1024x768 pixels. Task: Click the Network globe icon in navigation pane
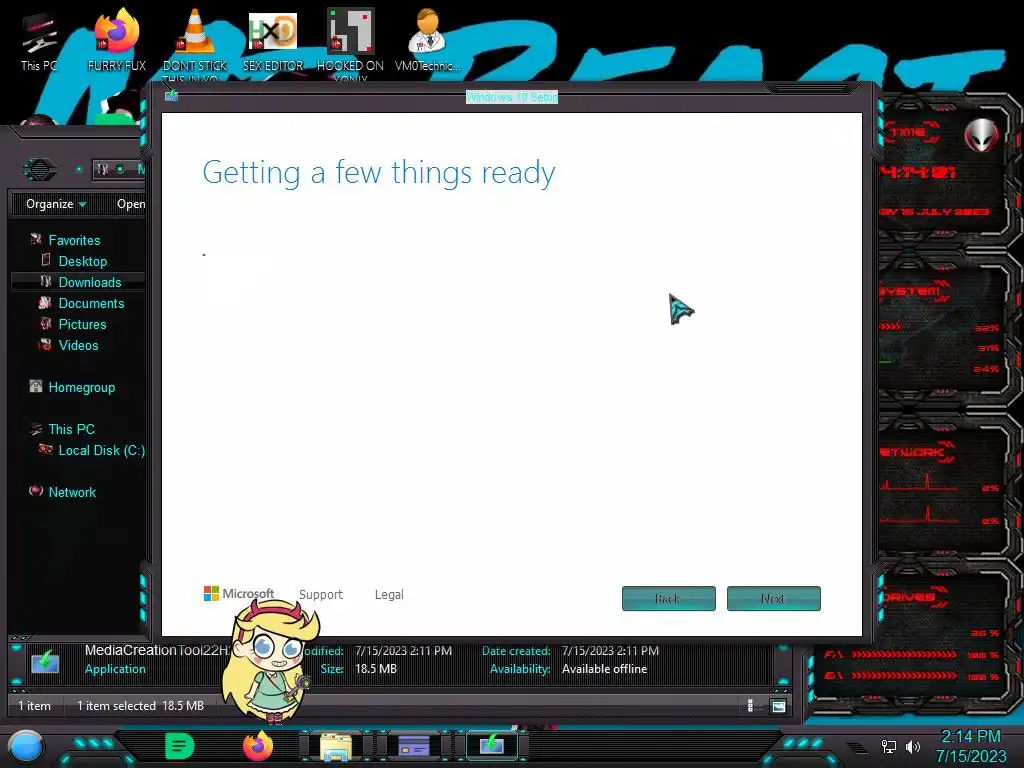coord(36,491)
